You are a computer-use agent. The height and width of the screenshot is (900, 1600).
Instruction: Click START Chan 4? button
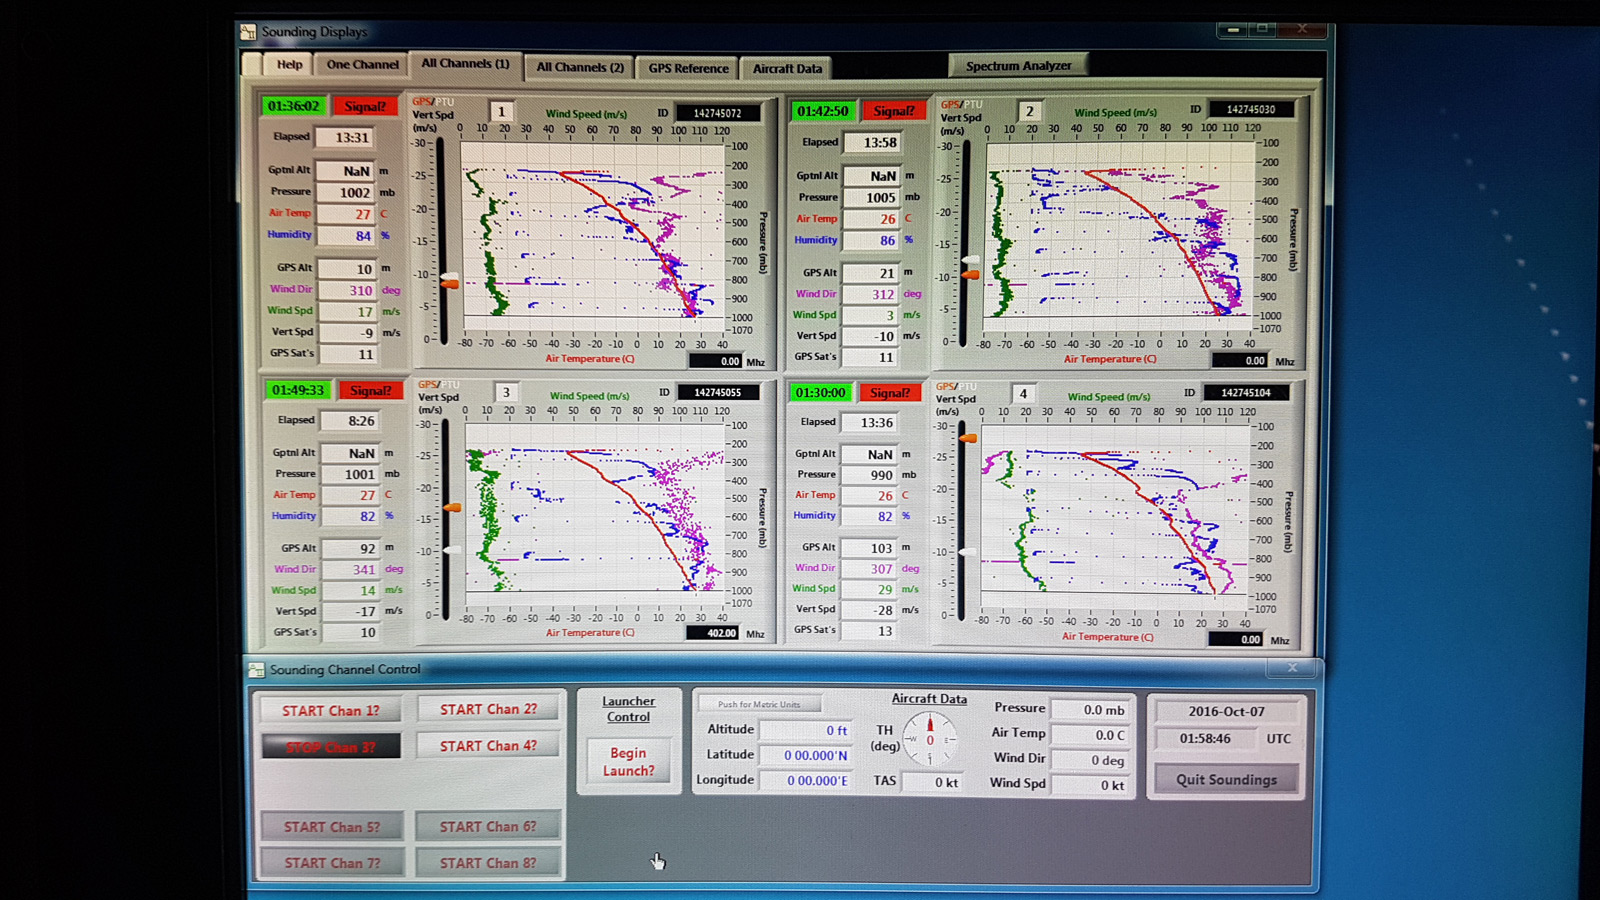click(488, 746)
